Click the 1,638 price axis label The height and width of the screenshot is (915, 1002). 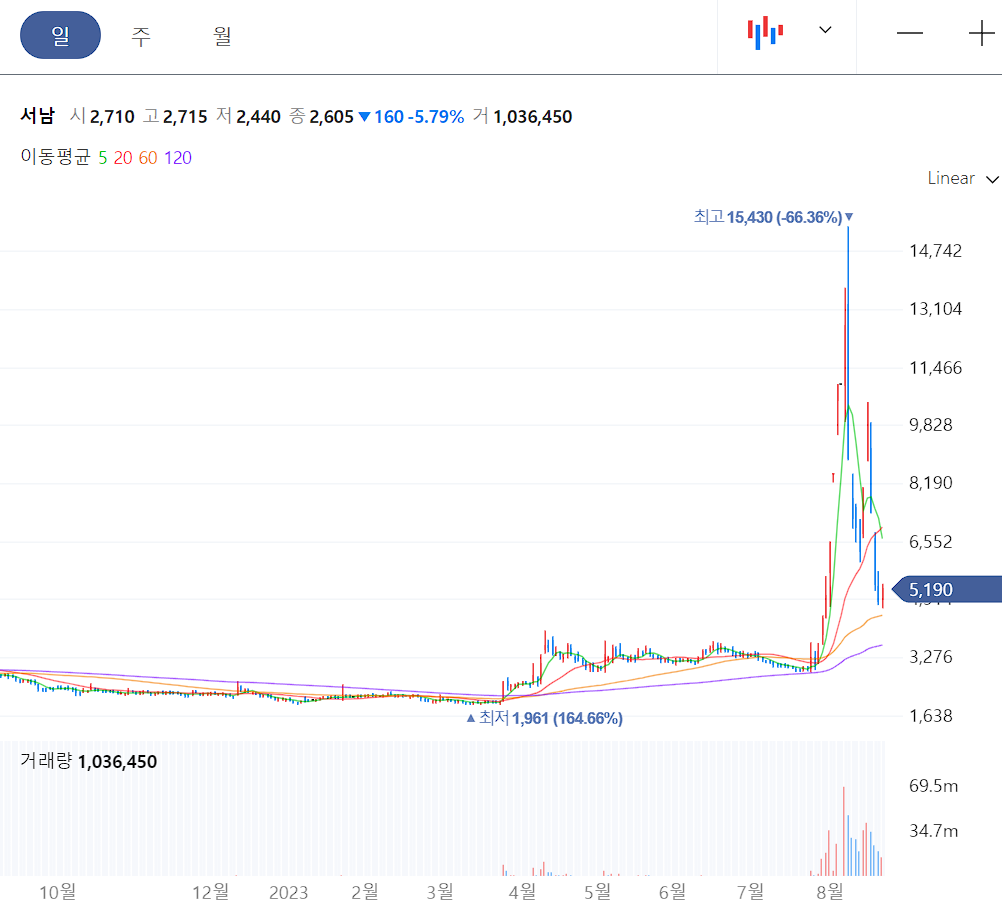(x=930, y=716)
